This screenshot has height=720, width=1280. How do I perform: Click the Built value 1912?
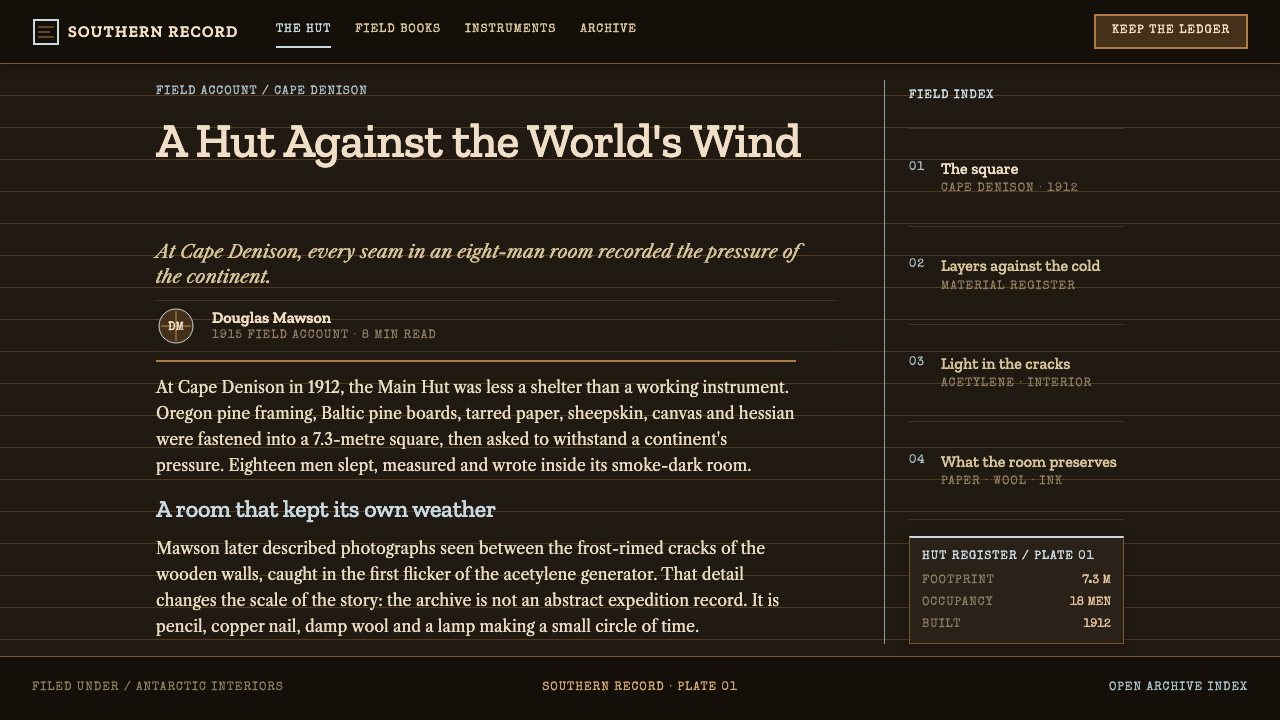[x=1097, y=623]
